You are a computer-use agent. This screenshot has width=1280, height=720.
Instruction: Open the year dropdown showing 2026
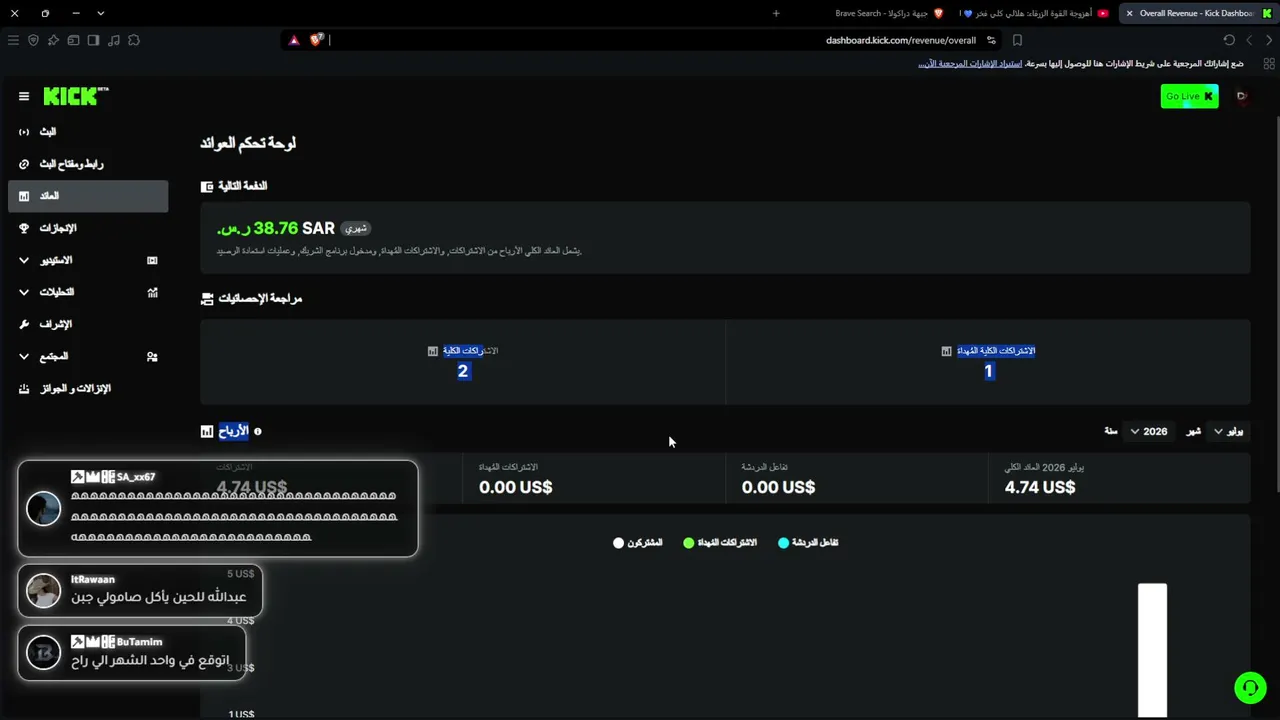point(1149,431)
